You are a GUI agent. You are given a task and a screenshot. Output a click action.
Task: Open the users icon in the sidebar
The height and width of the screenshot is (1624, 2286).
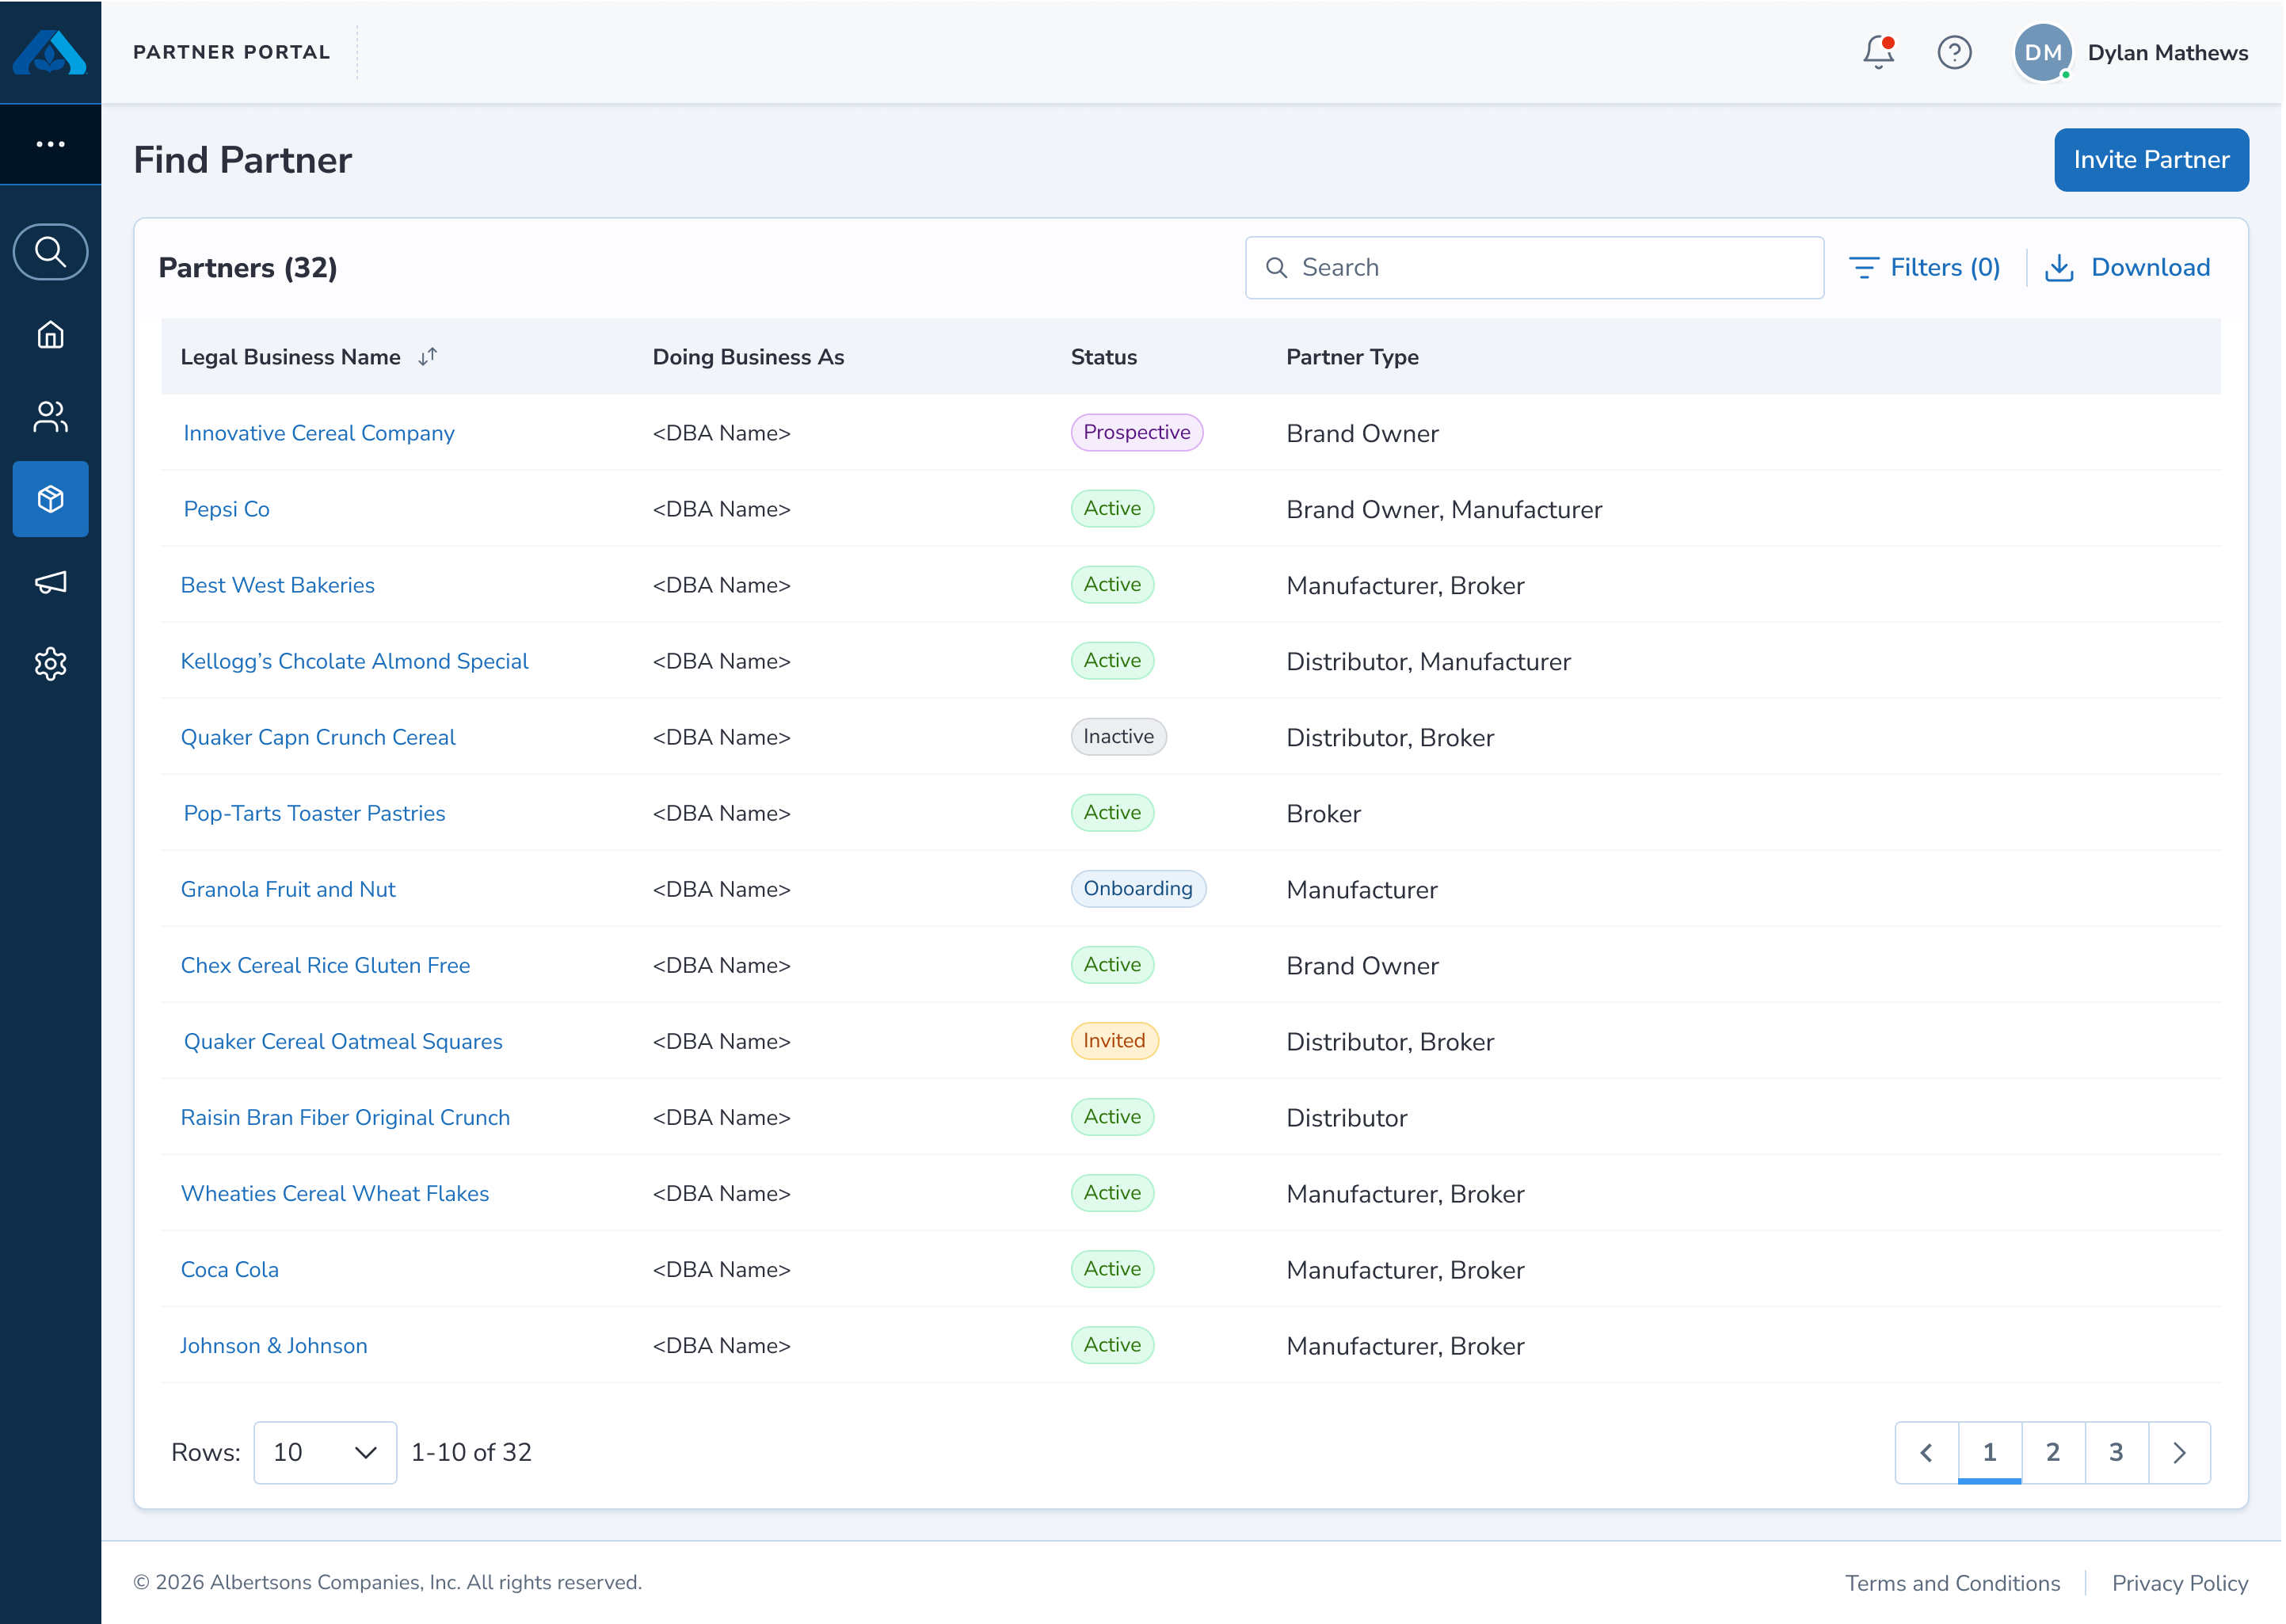click(x=50, y=416)
